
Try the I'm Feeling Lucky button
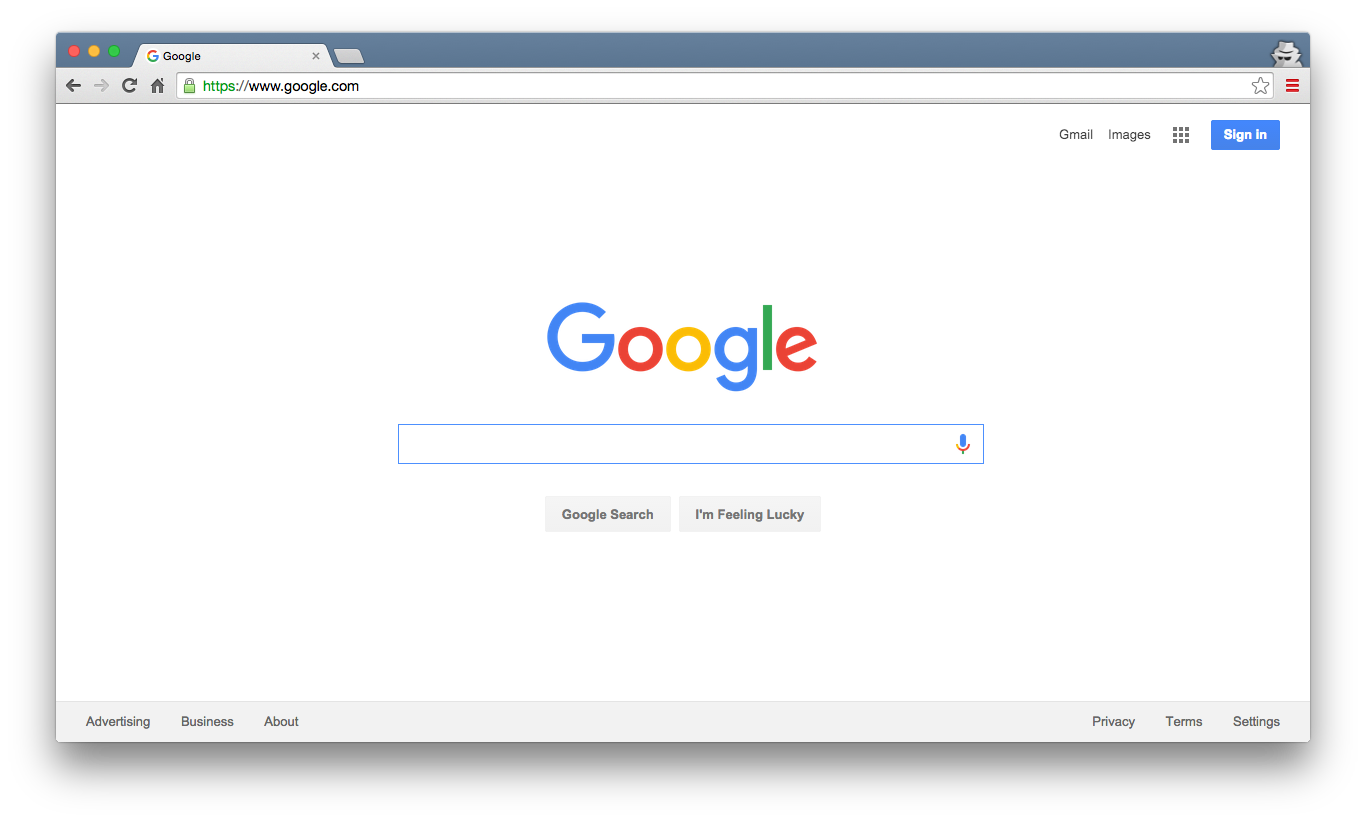(750, 514)
